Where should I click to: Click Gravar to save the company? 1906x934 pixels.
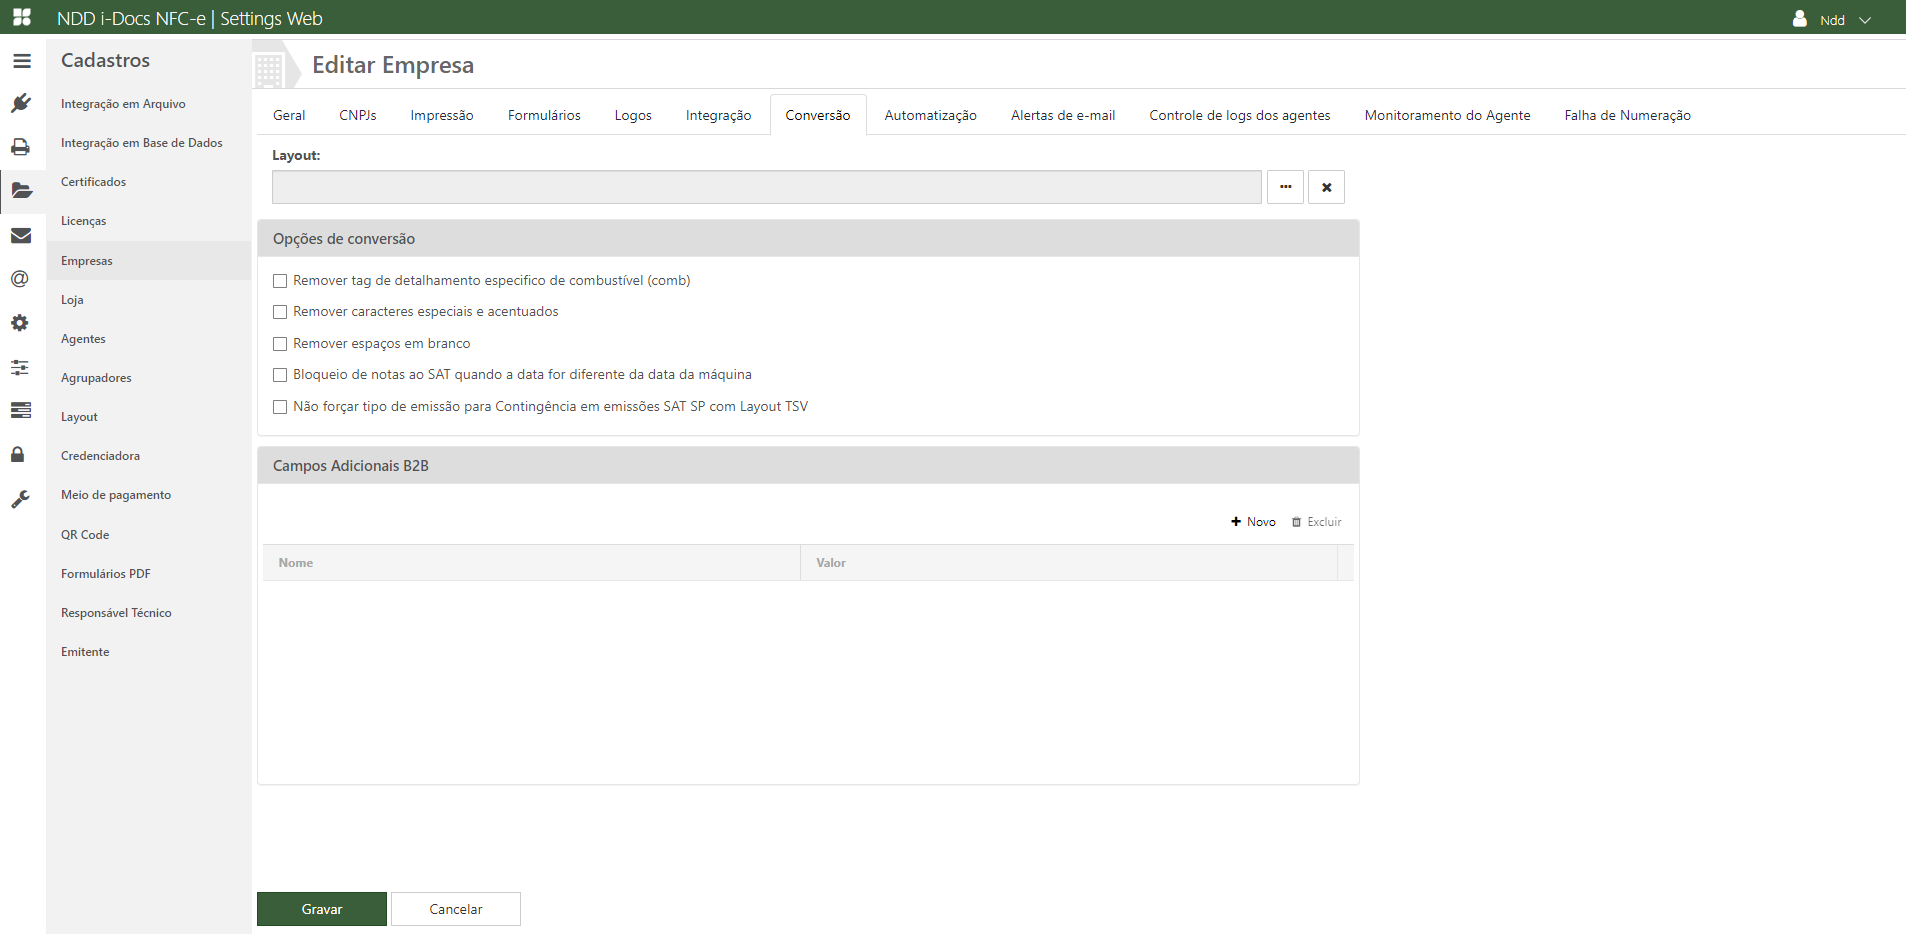pos(321,908)
